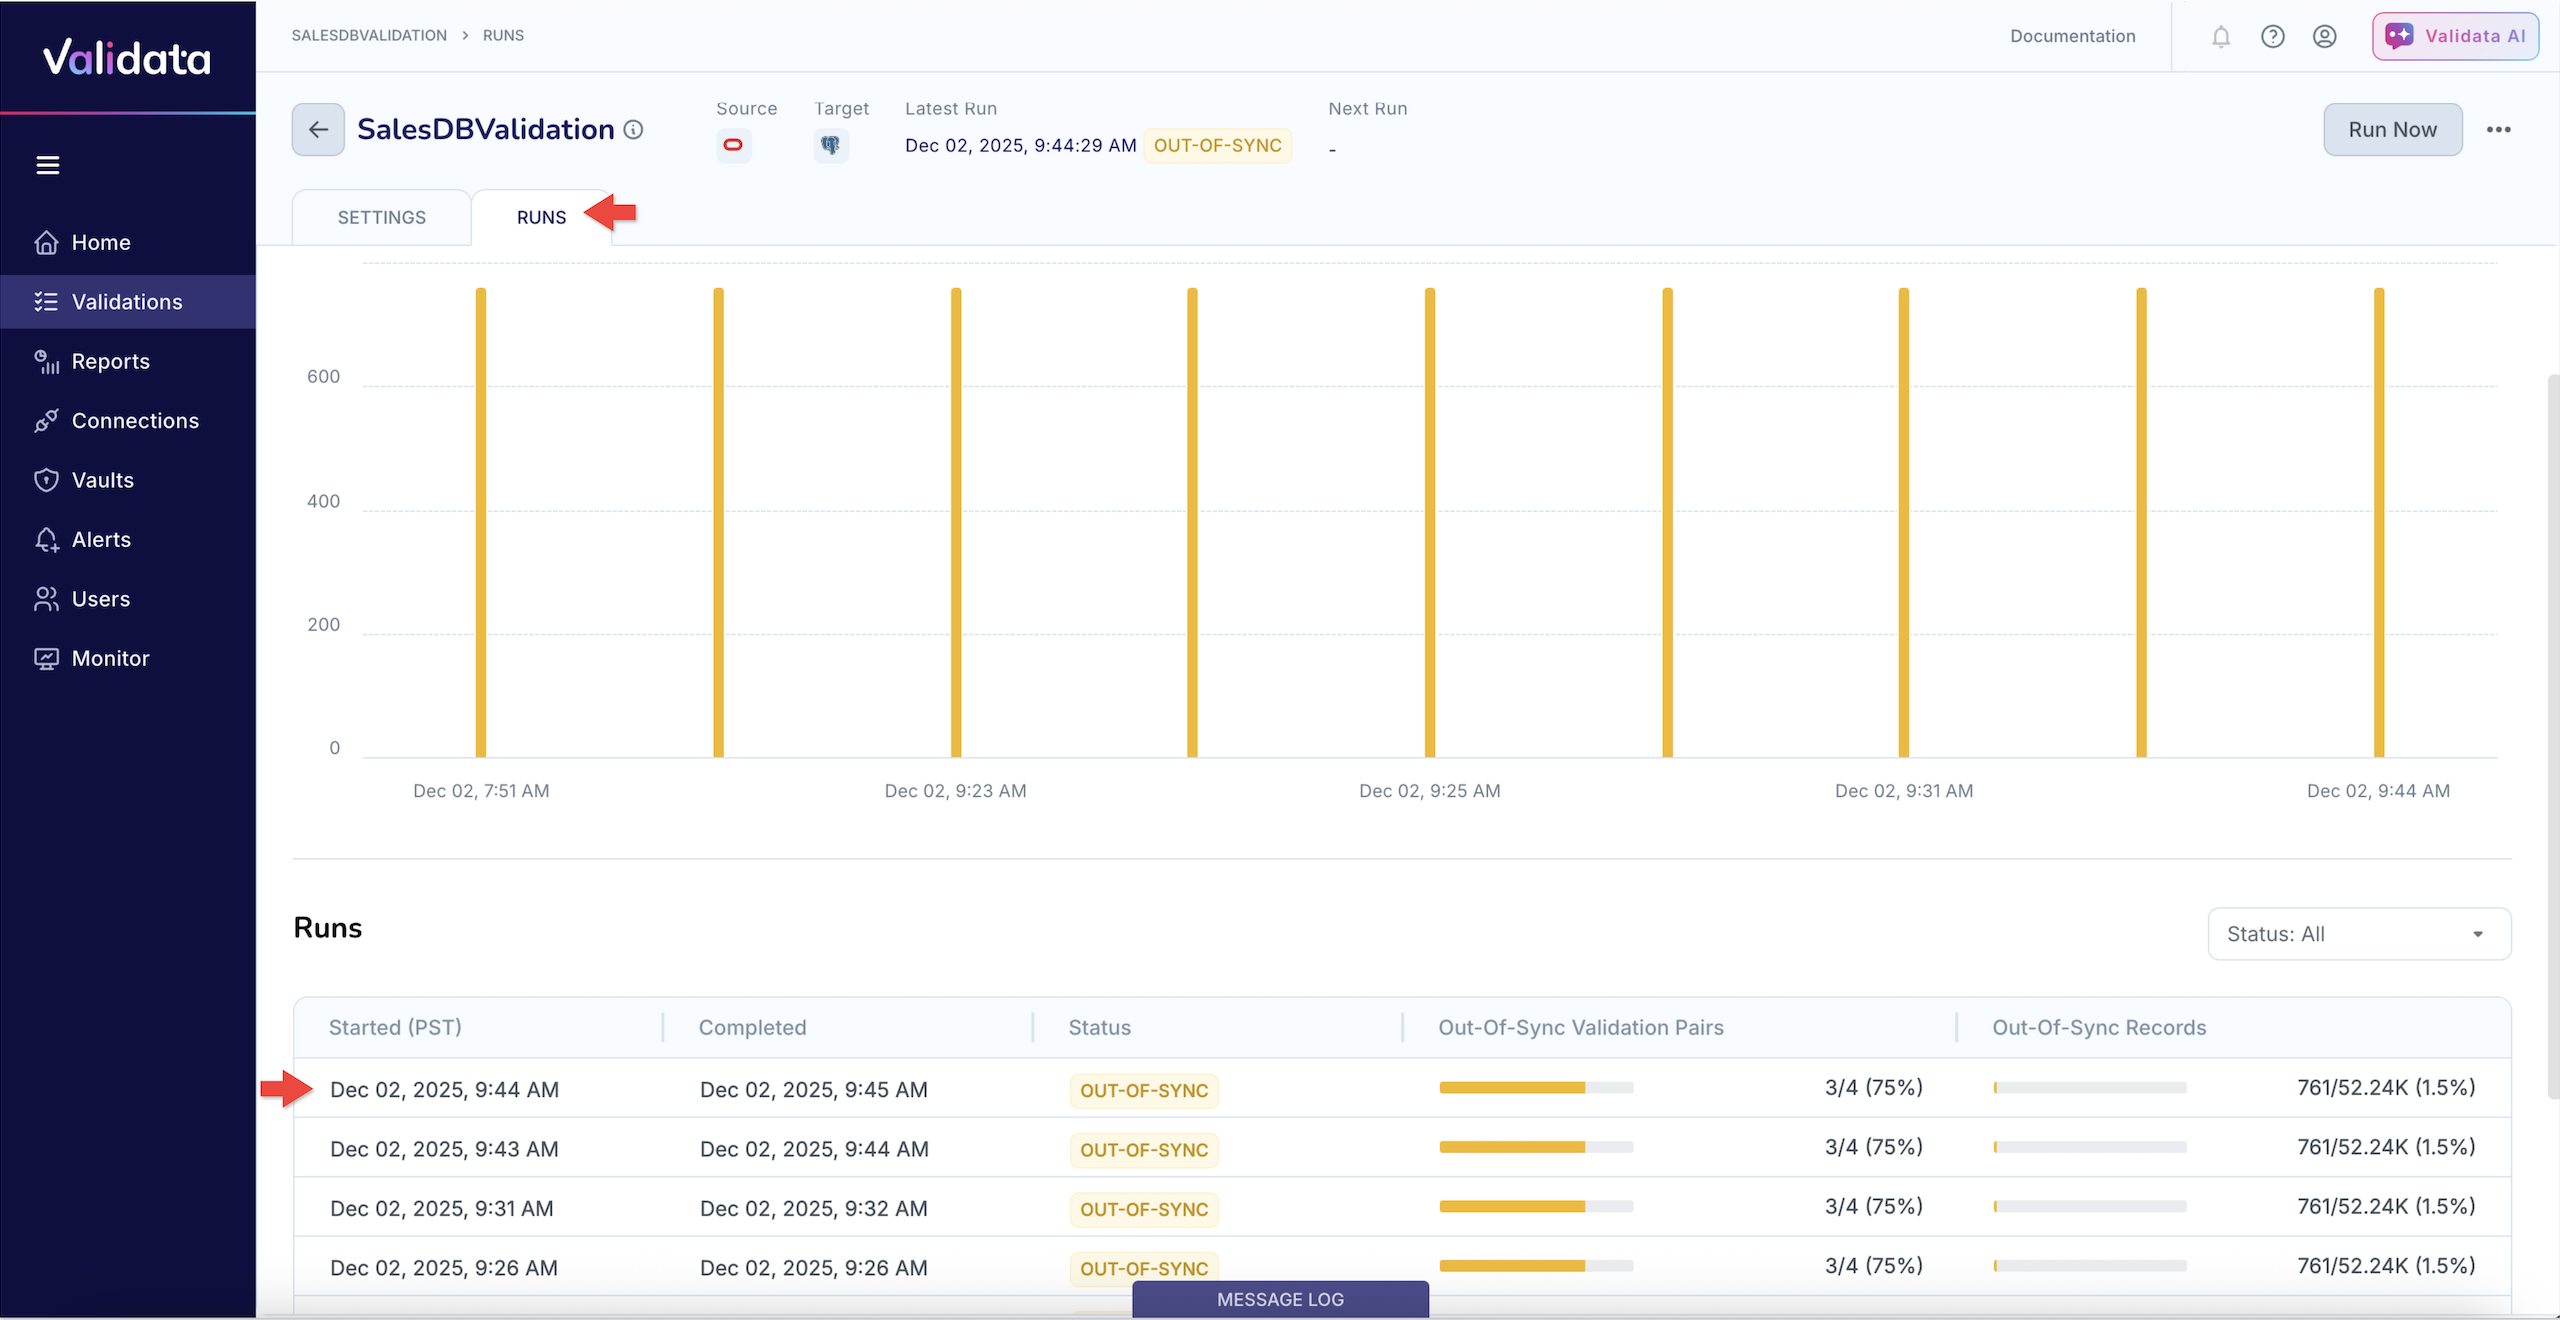Click the Run Now button
Screen dimensions: 2560x1320
point(2392,129)
